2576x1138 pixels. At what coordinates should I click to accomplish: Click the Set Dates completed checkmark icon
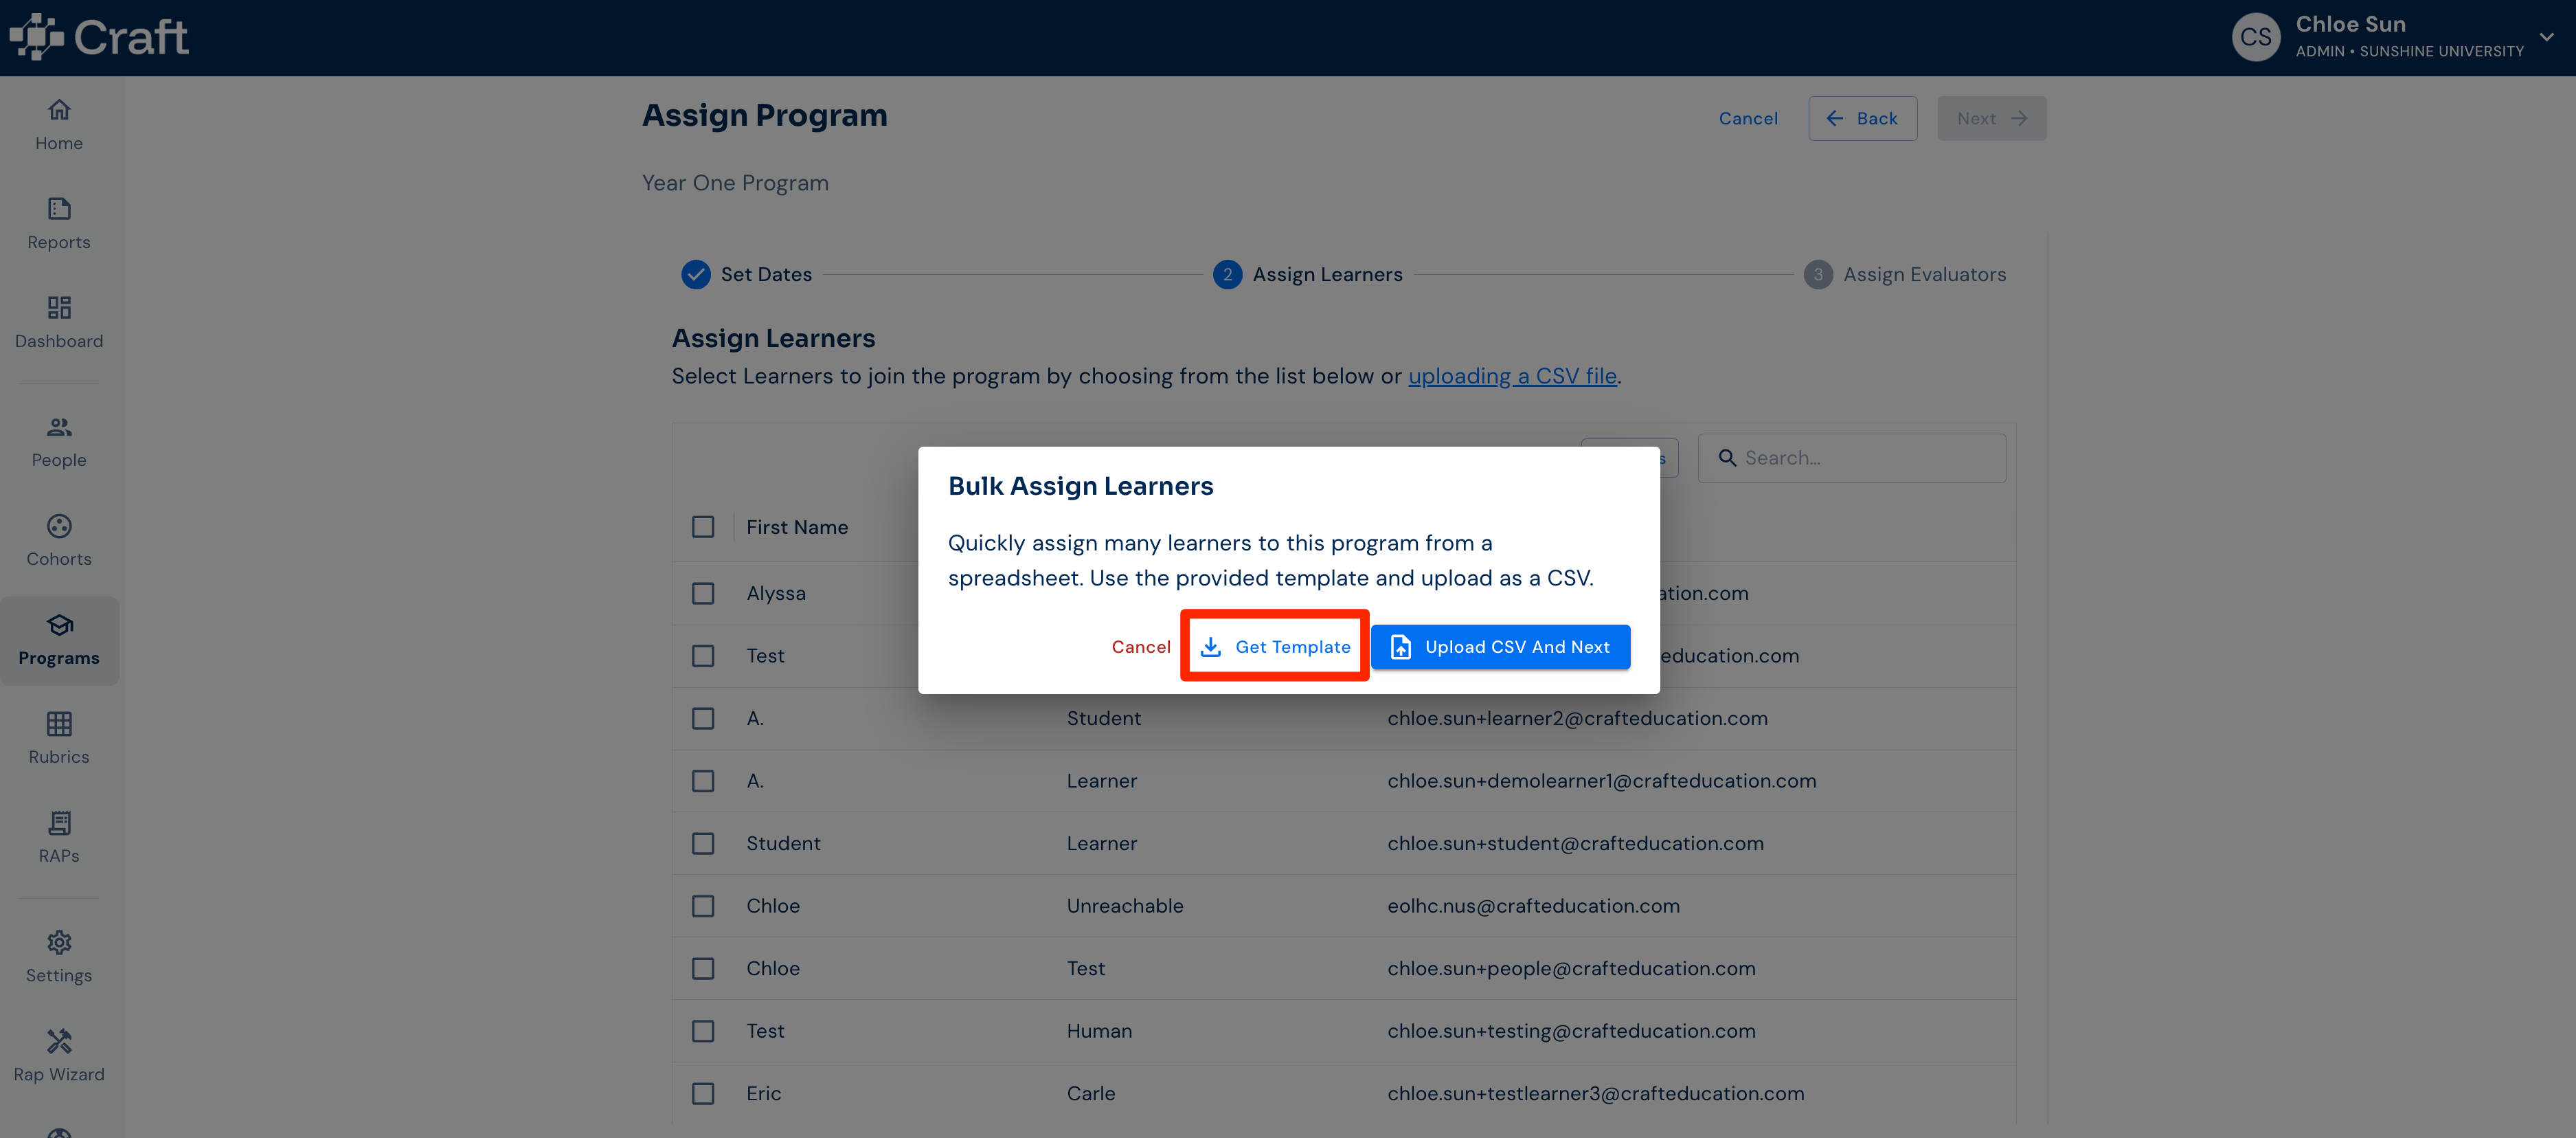pos(696,274)
